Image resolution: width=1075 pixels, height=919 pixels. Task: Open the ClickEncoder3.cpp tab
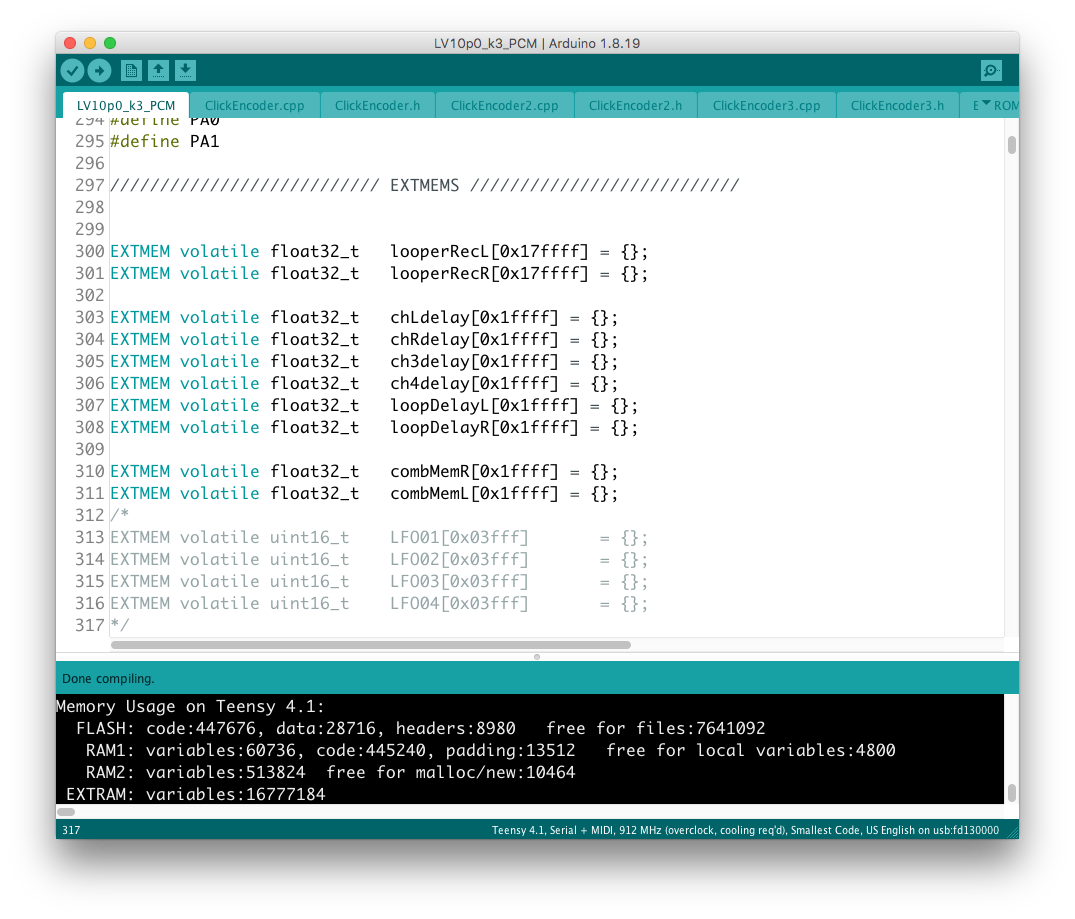click(x=766, y=106)
